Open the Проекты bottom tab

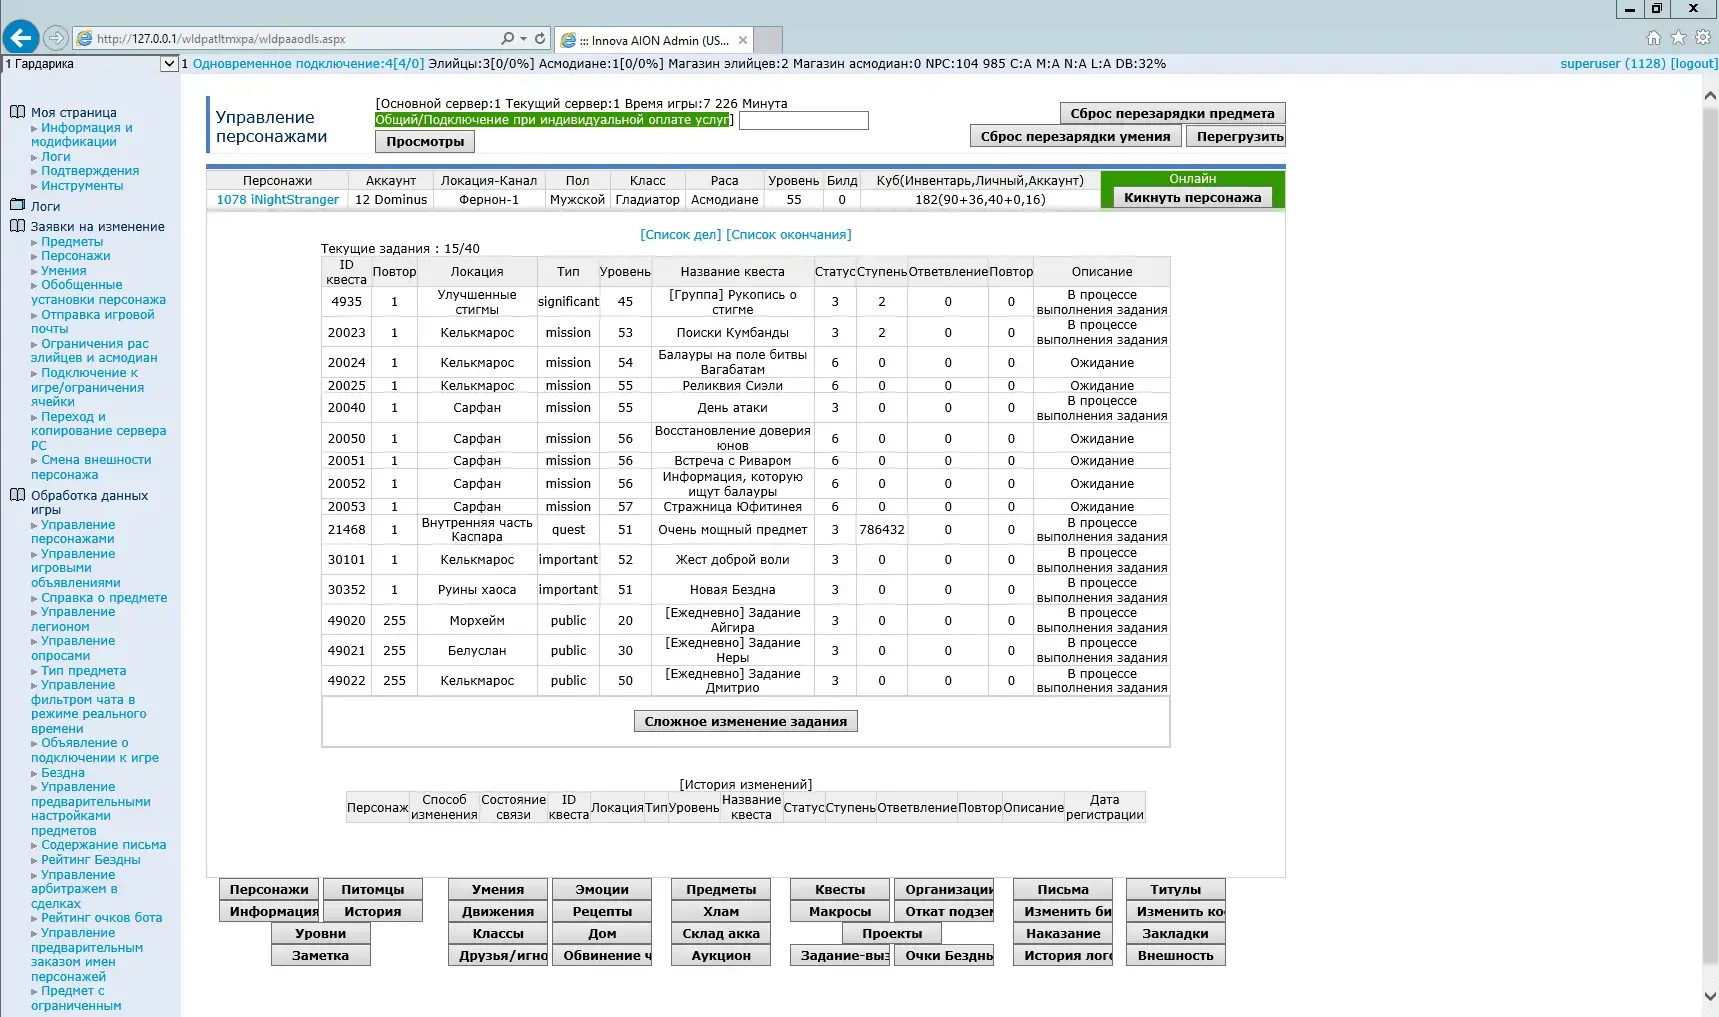(892, 933)
